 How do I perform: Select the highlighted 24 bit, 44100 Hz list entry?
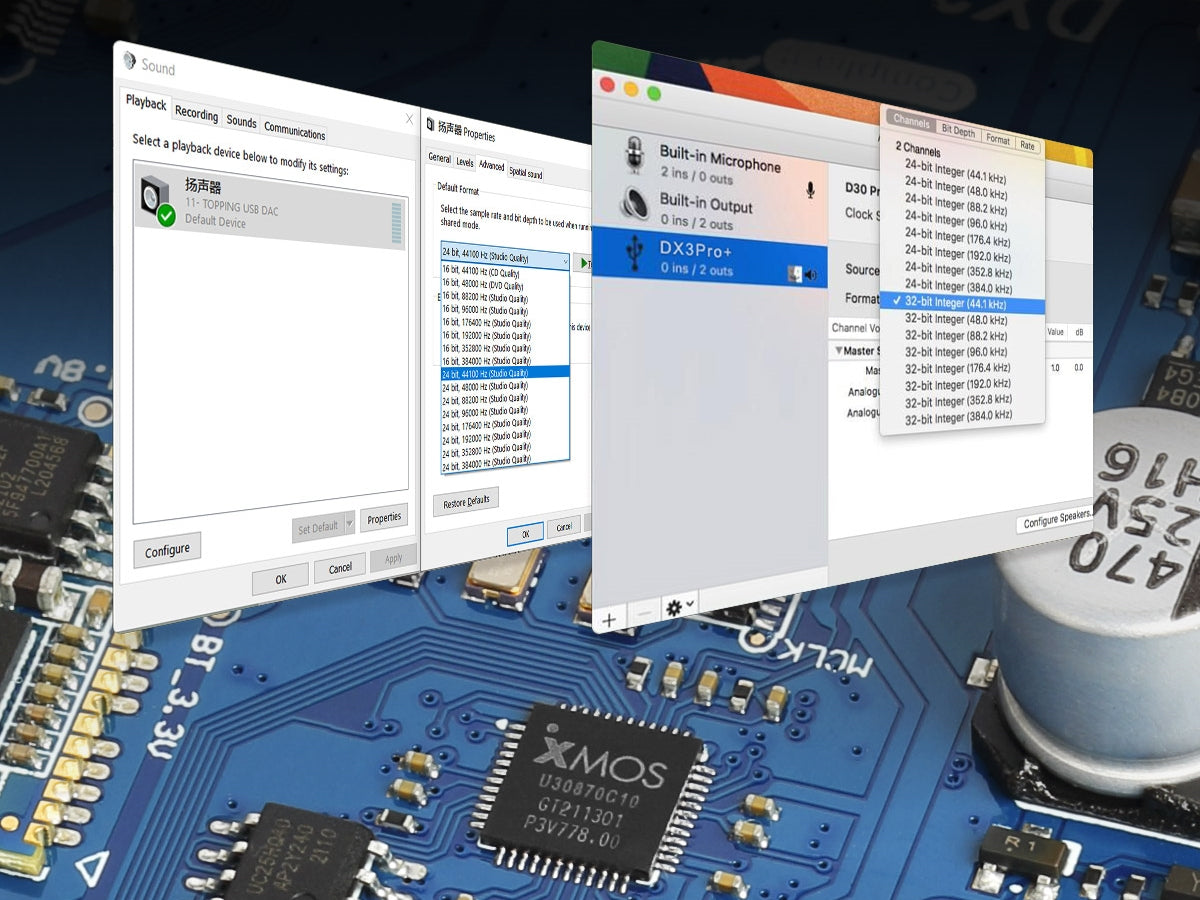[505, 372]
